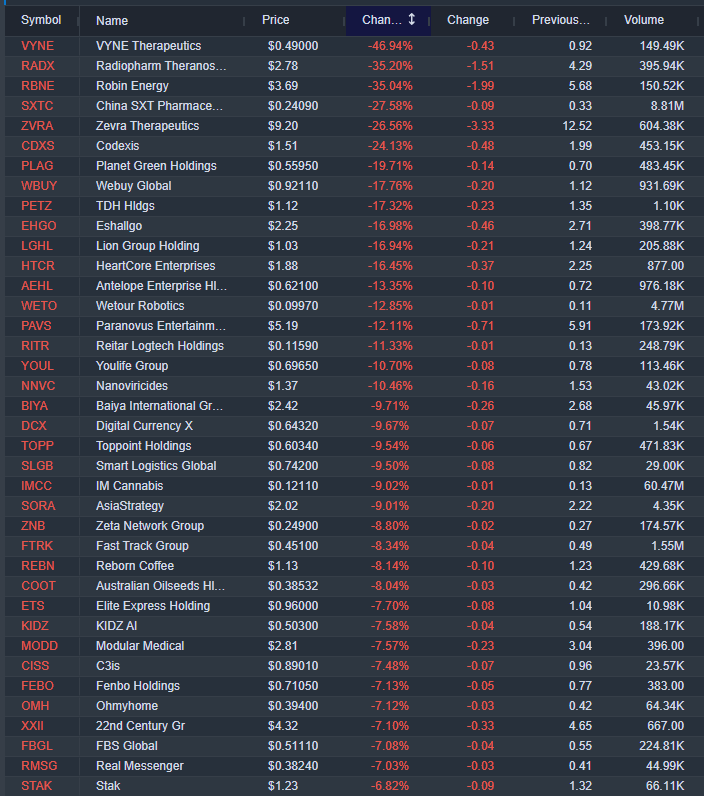704x796 pixels.
Task: Open the KIDZ ticker symbol
Action: click(x=35, y=626)
